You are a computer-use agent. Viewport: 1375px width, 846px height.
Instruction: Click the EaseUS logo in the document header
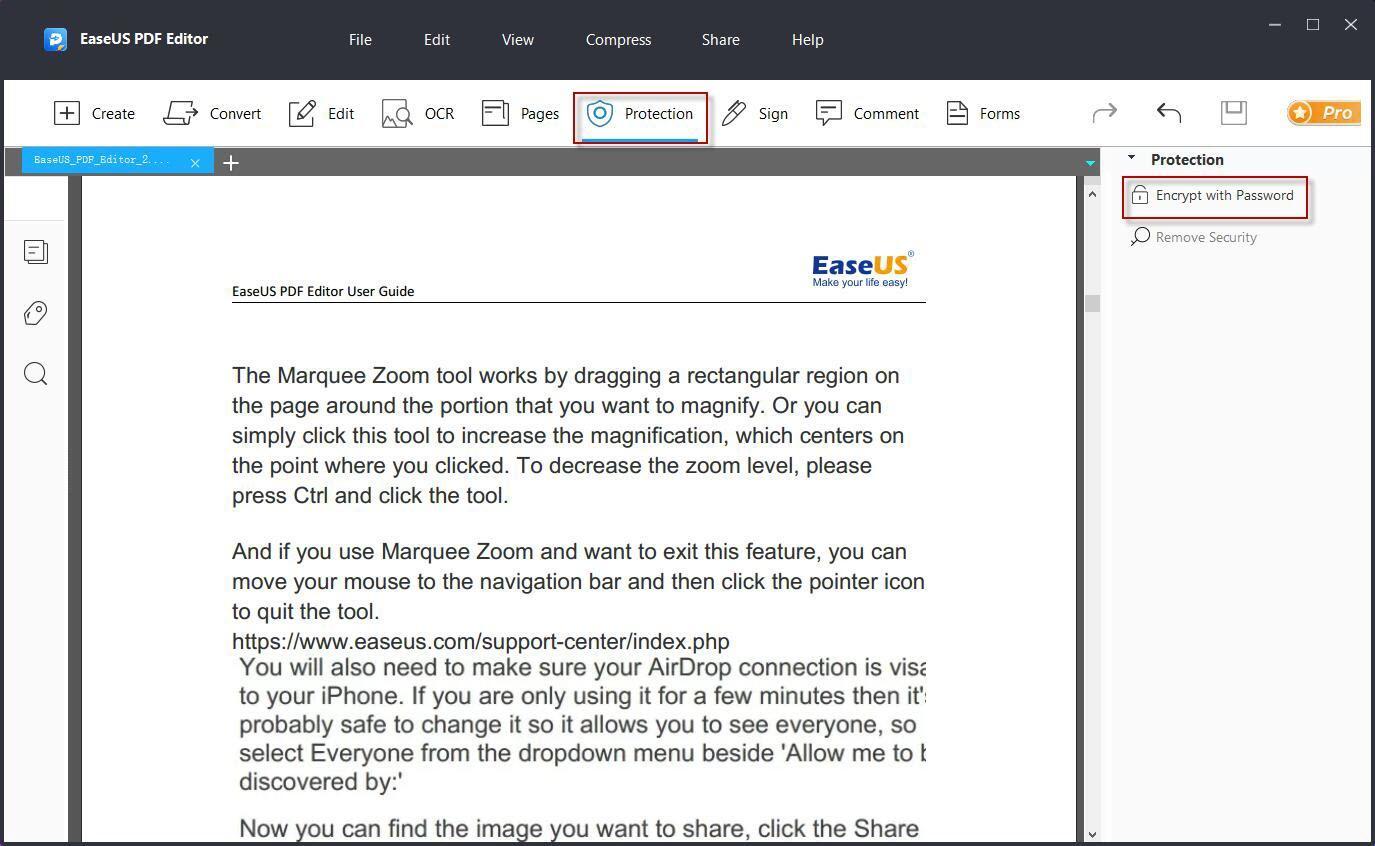tap(862, 269)
